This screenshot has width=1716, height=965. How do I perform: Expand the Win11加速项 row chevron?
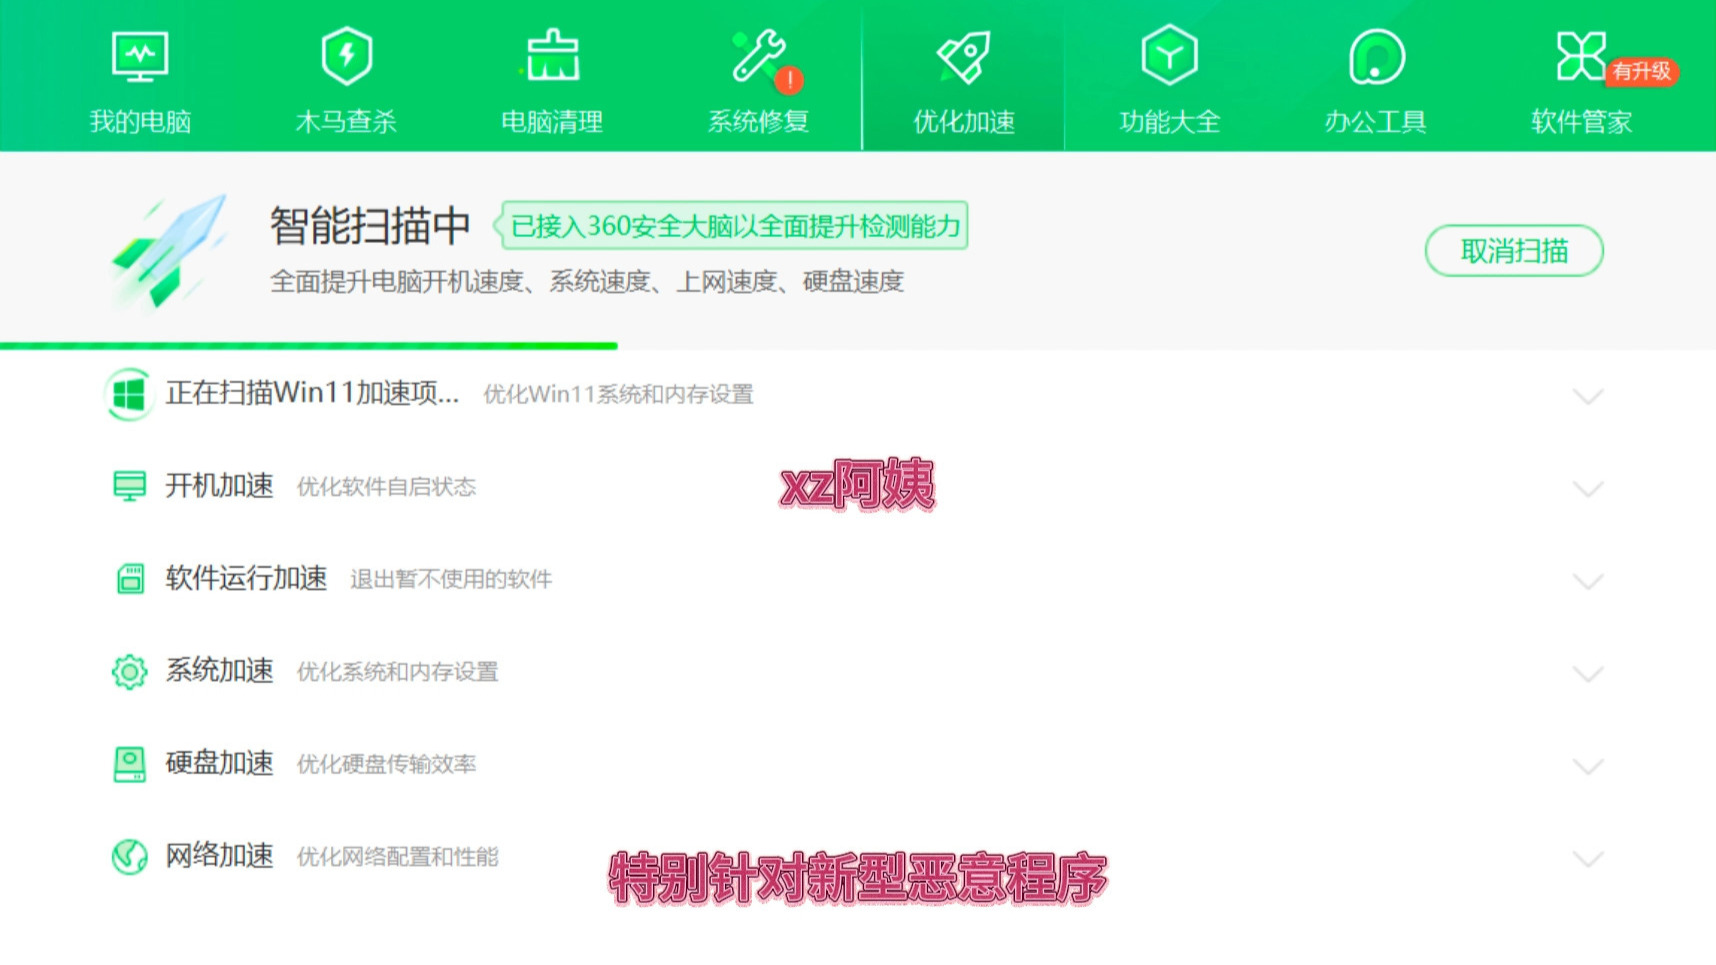pos(1588,397)
